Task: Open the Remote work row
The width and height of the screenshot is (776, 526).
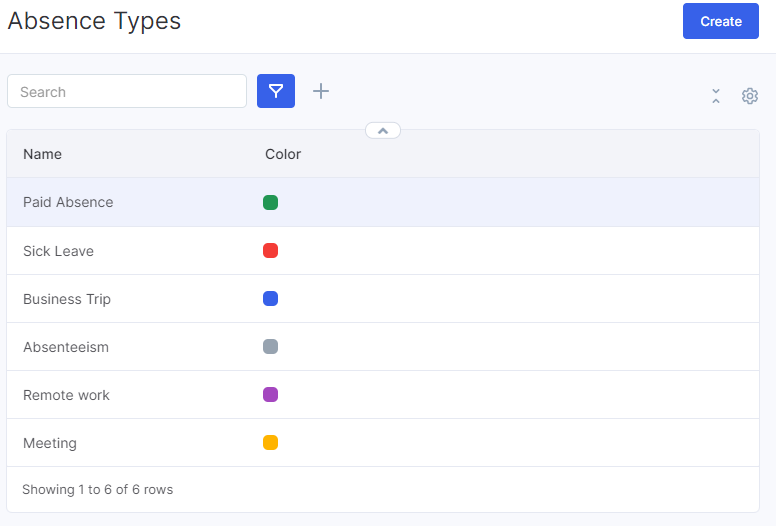Action: point(383,395)
